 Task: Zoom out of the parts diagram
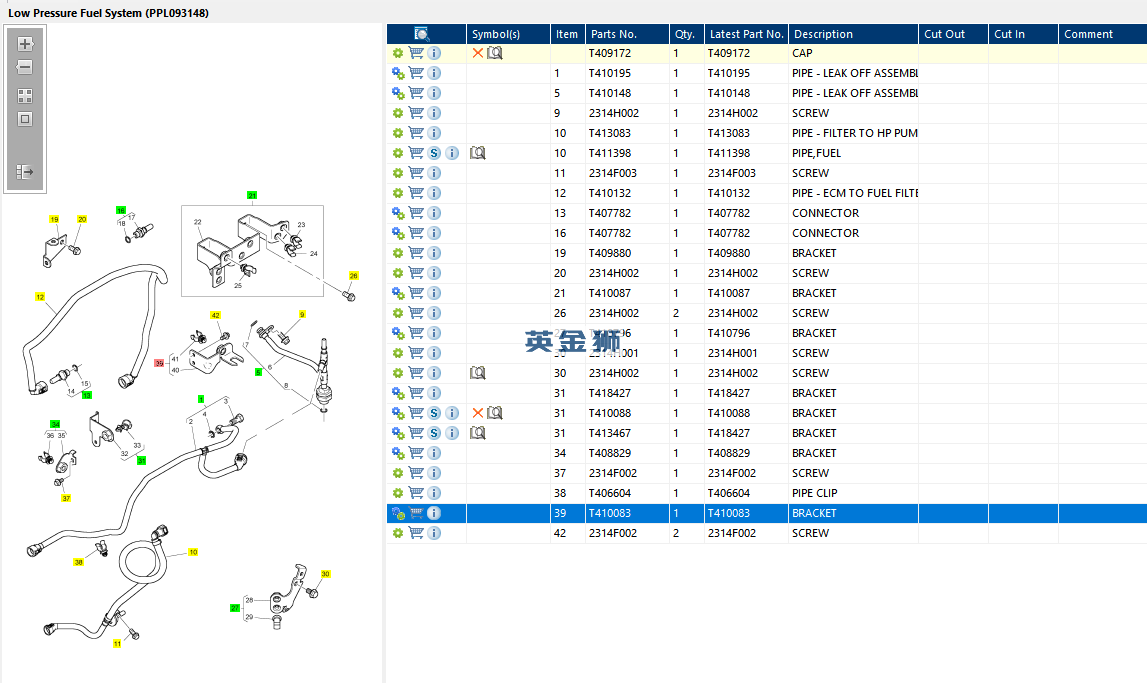25,68
